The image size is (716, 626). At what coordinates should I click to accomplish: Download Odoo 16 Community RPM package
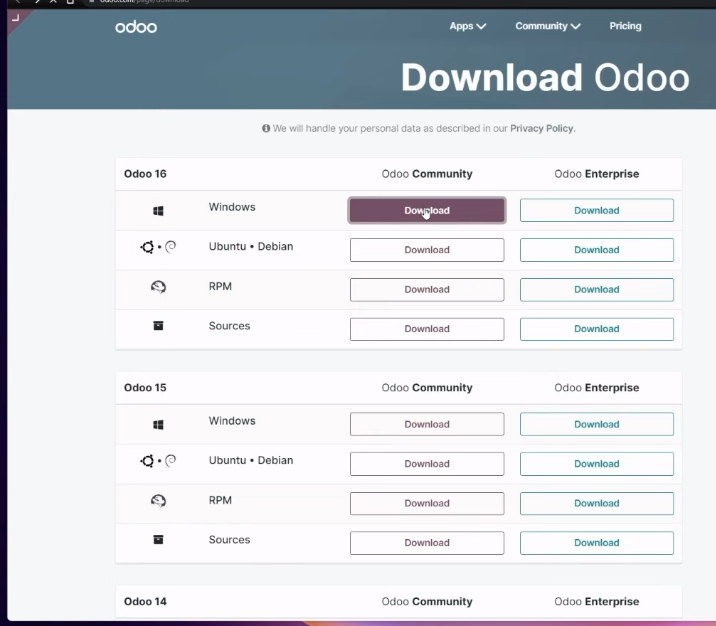tap(427, 289)
